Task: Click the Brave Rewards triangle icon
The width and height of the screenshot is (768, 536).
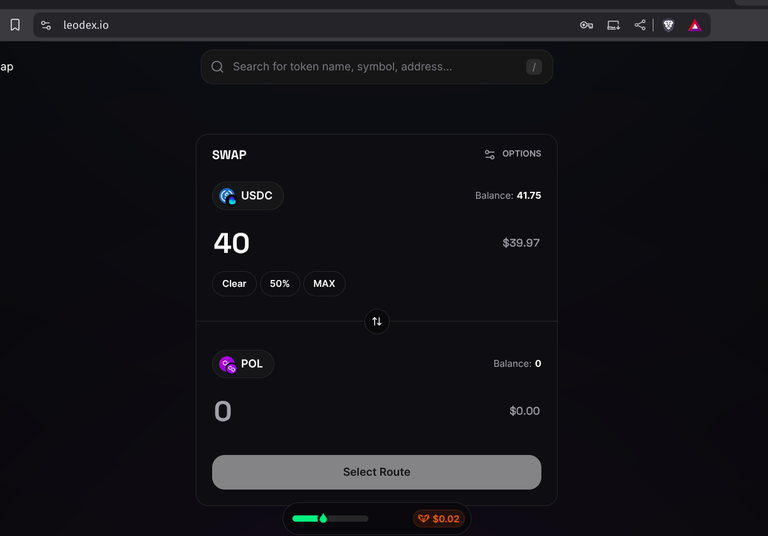Action: 695,25
